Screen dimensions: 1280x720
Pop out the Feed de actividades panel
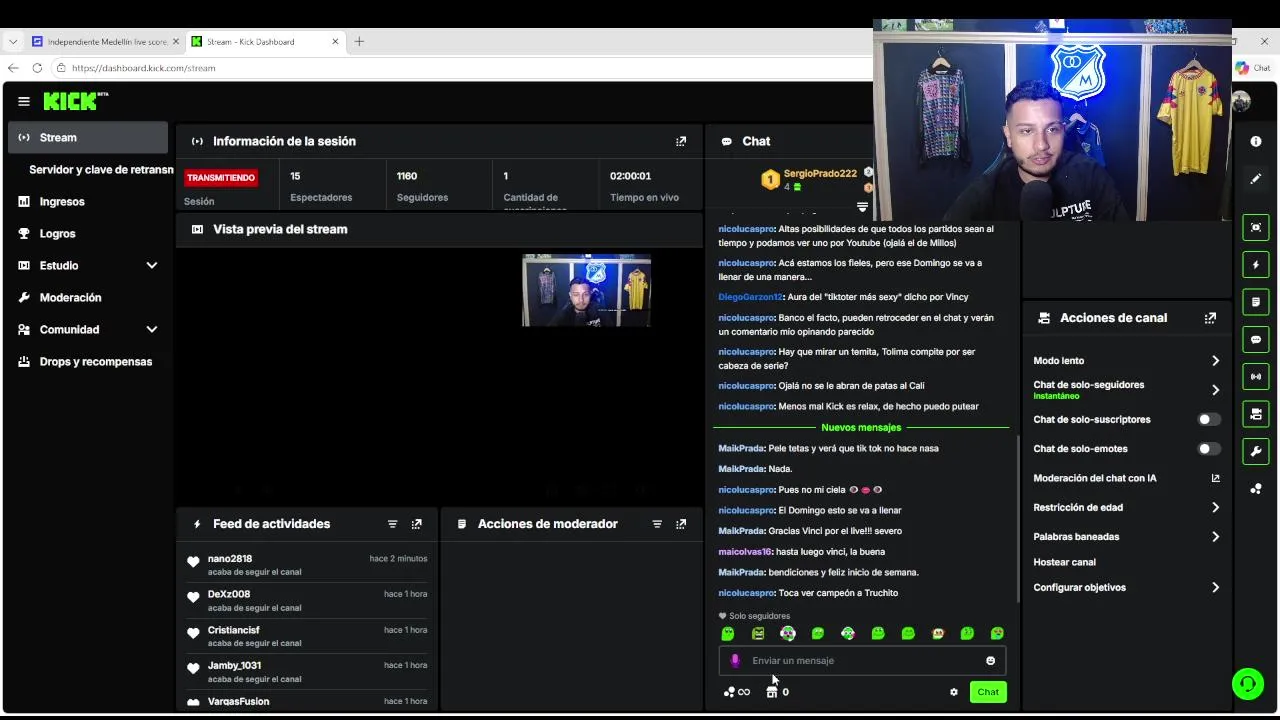click(x=417, y=524)
